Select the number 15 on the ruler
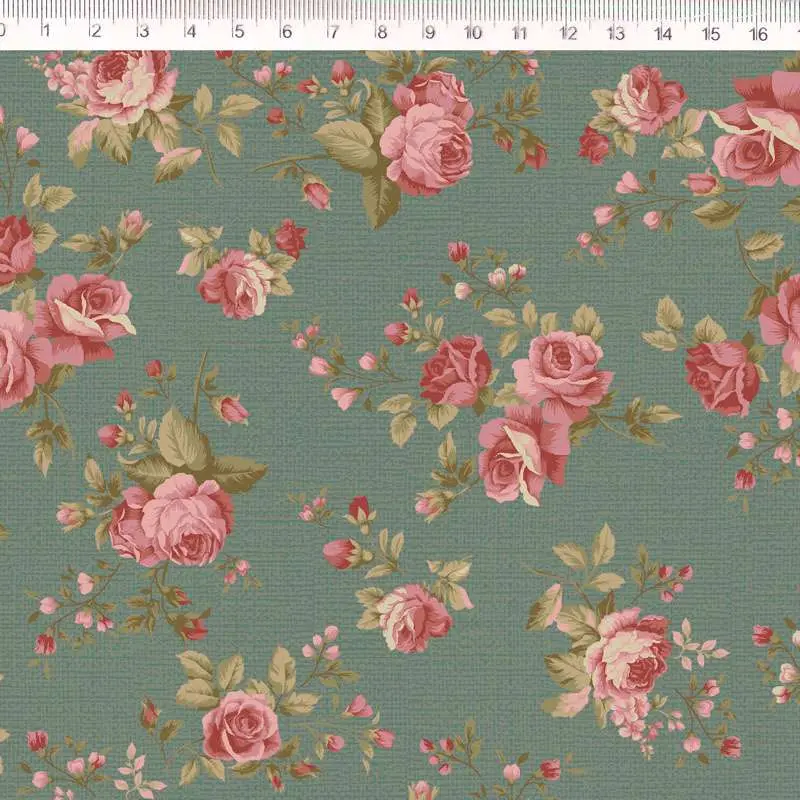Screen dimensions: 800x800 pyautogui.click(x=710, y=32)
